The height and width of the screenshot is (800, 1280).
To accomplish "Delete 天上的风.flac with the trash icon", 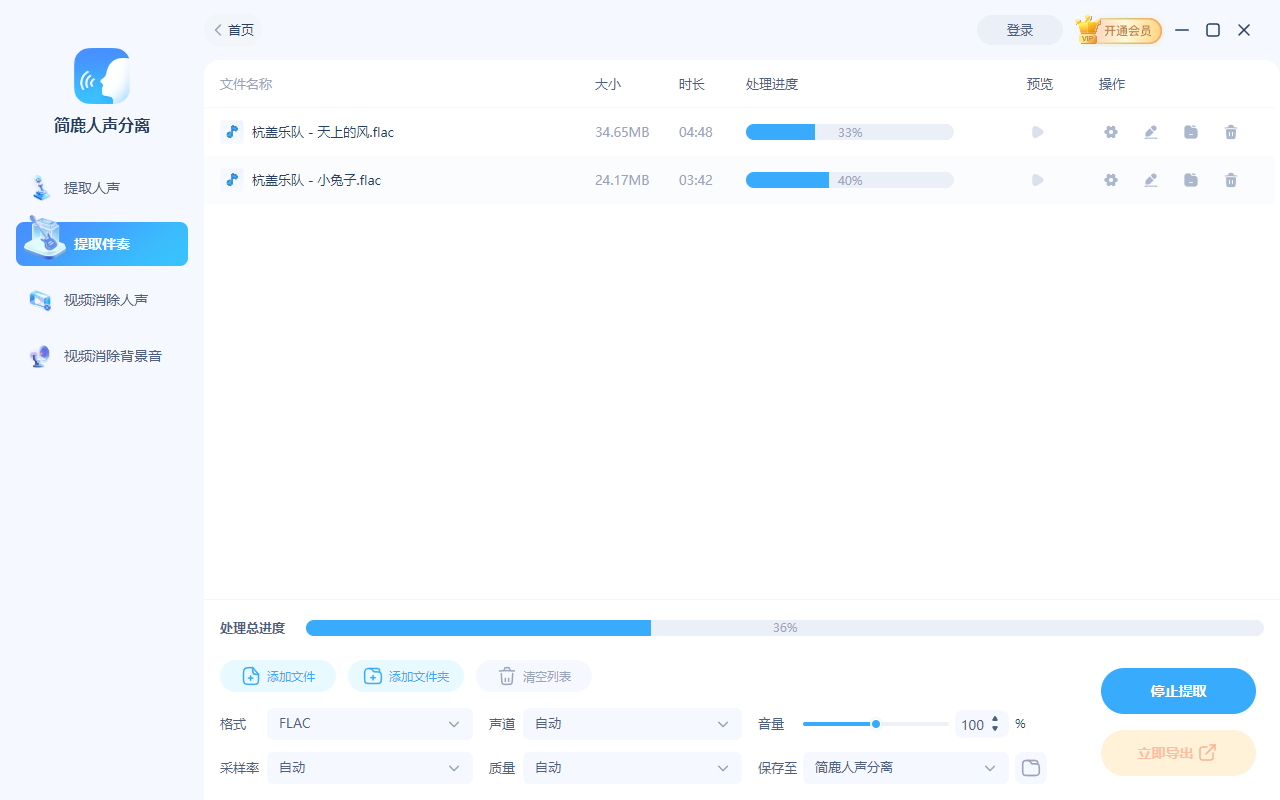I will (1230, 131).
